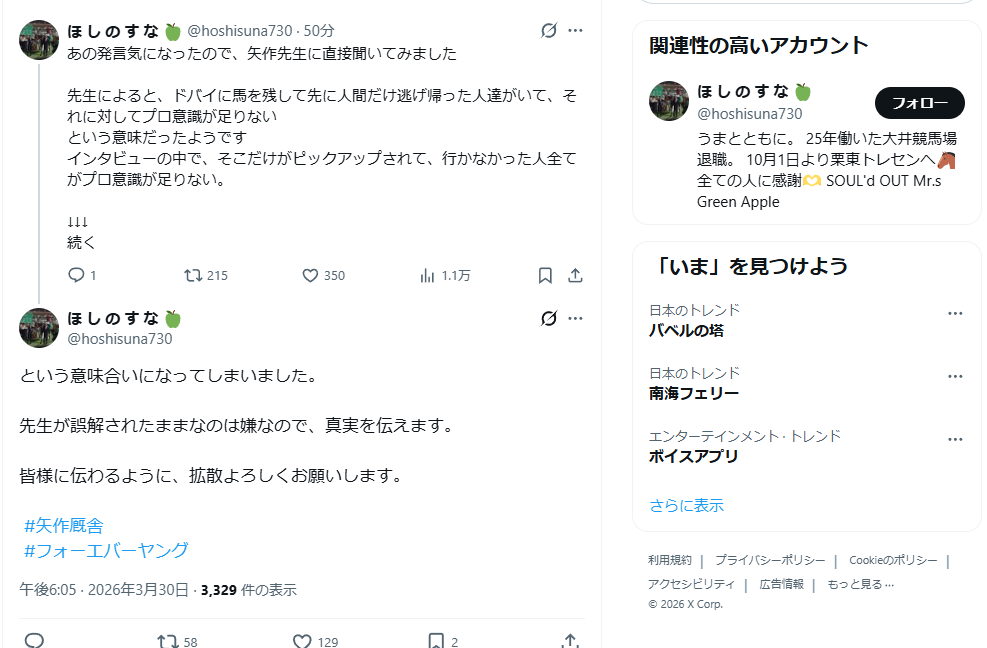Open the #フォーエバーヤング hashtag
Image resolution: width=987 pixels, height=648 pixels.
coord(106,550)
